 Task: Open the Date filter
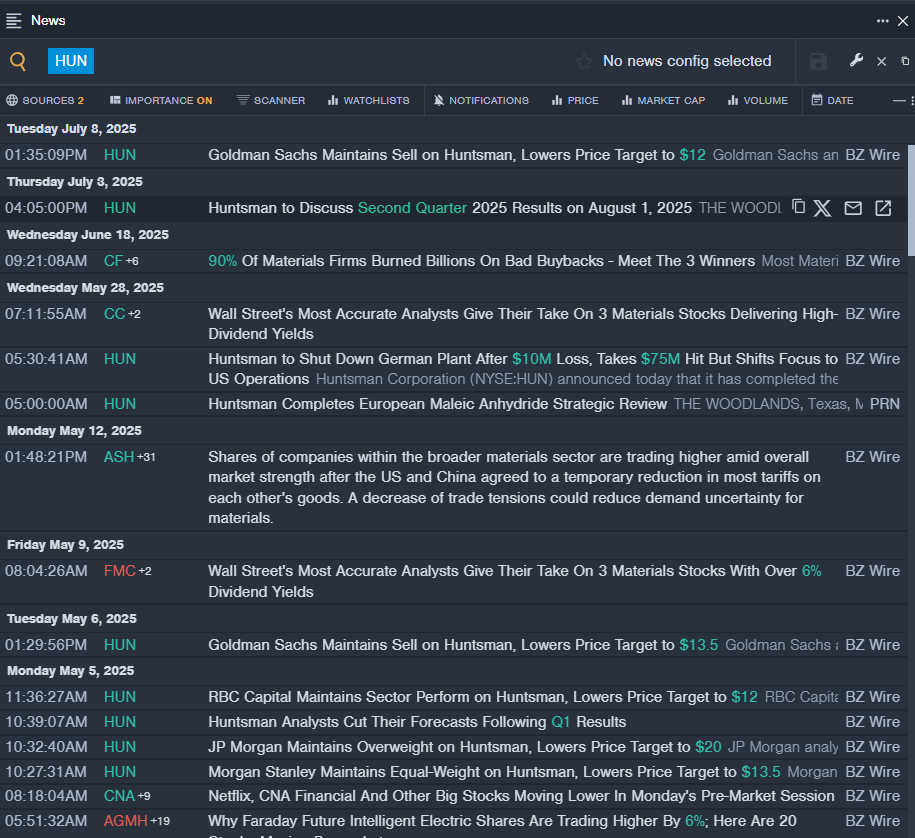tap(833, 100)
